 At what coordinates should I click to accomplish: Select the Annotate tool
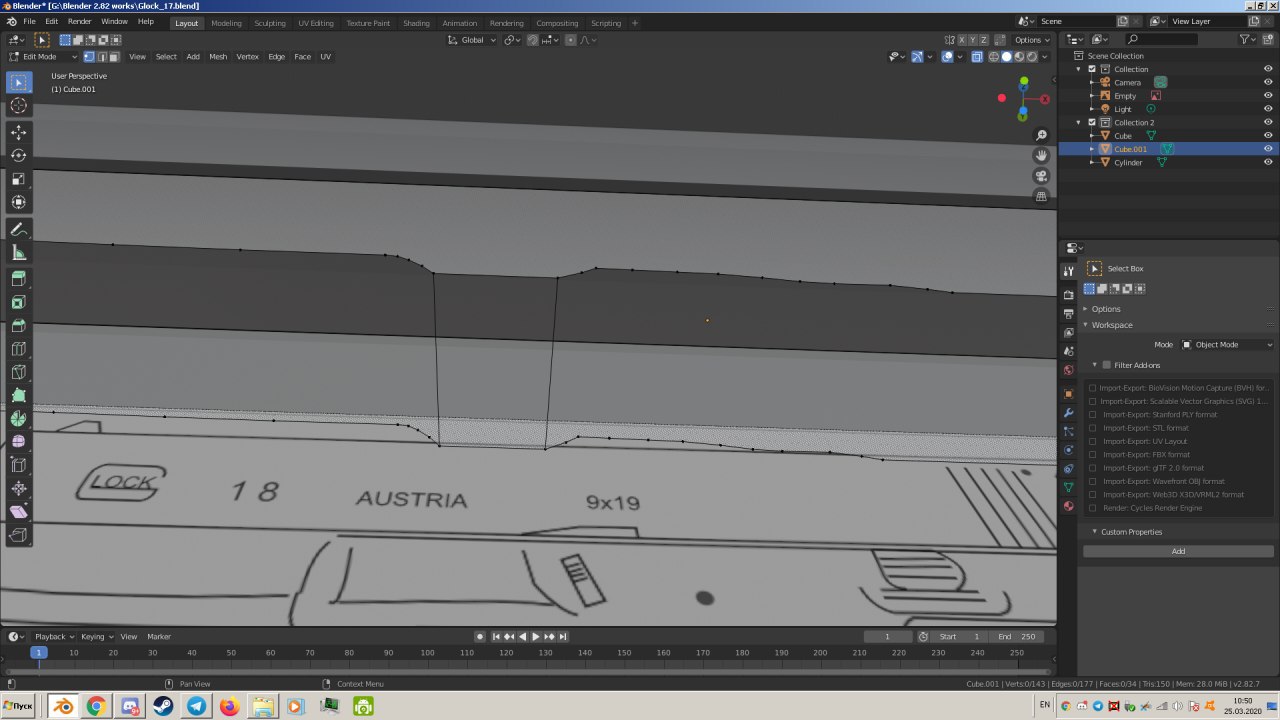click(18, 229)
